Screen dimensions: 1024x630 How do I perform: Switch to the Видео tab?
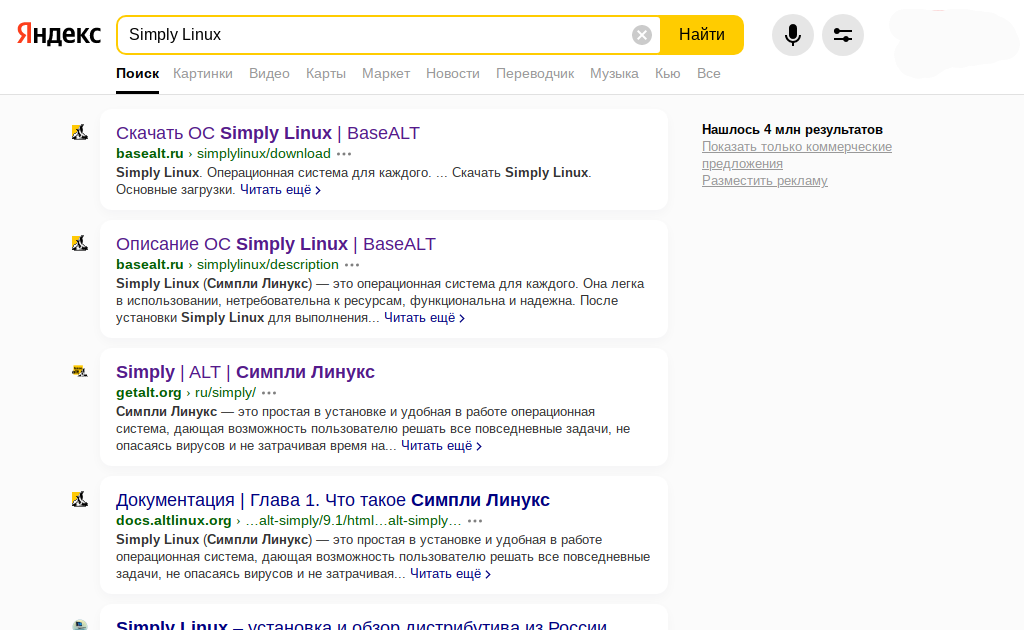269,74
